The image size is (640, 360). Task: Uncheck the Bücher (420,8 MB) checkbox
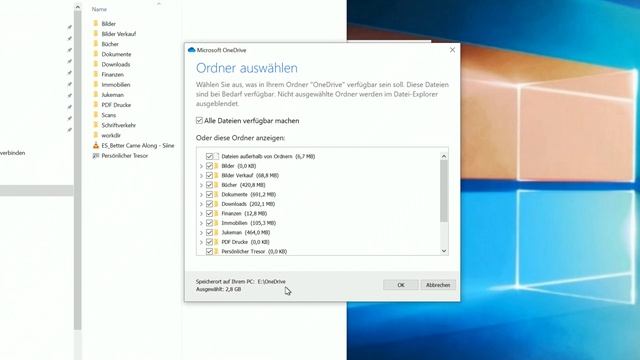click(209, 185)
